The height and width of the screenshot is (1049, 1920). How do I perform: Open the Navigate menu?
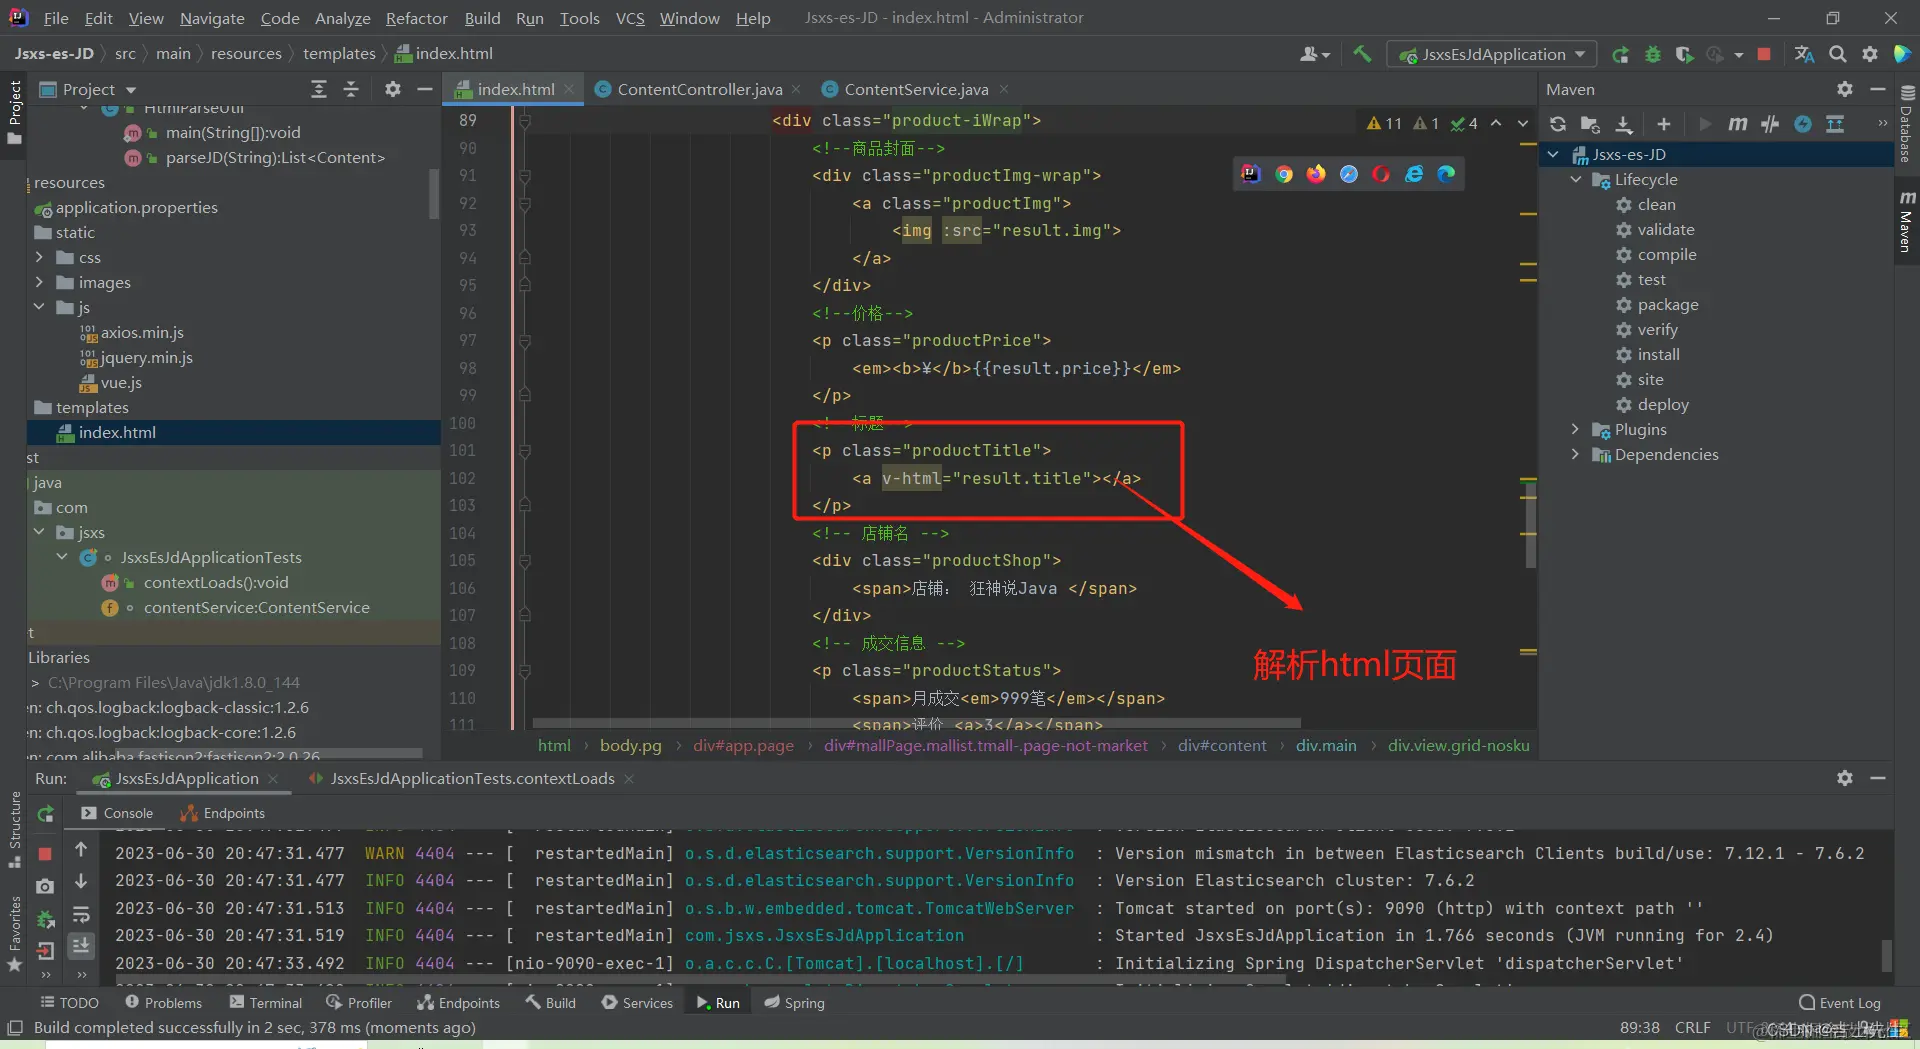pyautogui.click(x=212, y=18)
